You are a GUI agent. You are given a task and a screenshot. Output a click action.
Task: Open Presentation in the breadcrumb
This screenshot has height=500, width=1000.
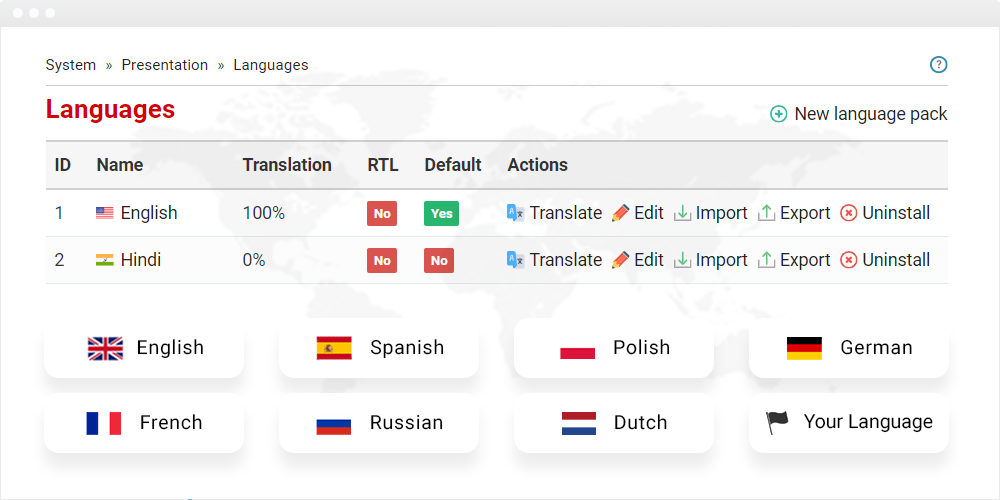pyautogui.click(x=165, y=65)
